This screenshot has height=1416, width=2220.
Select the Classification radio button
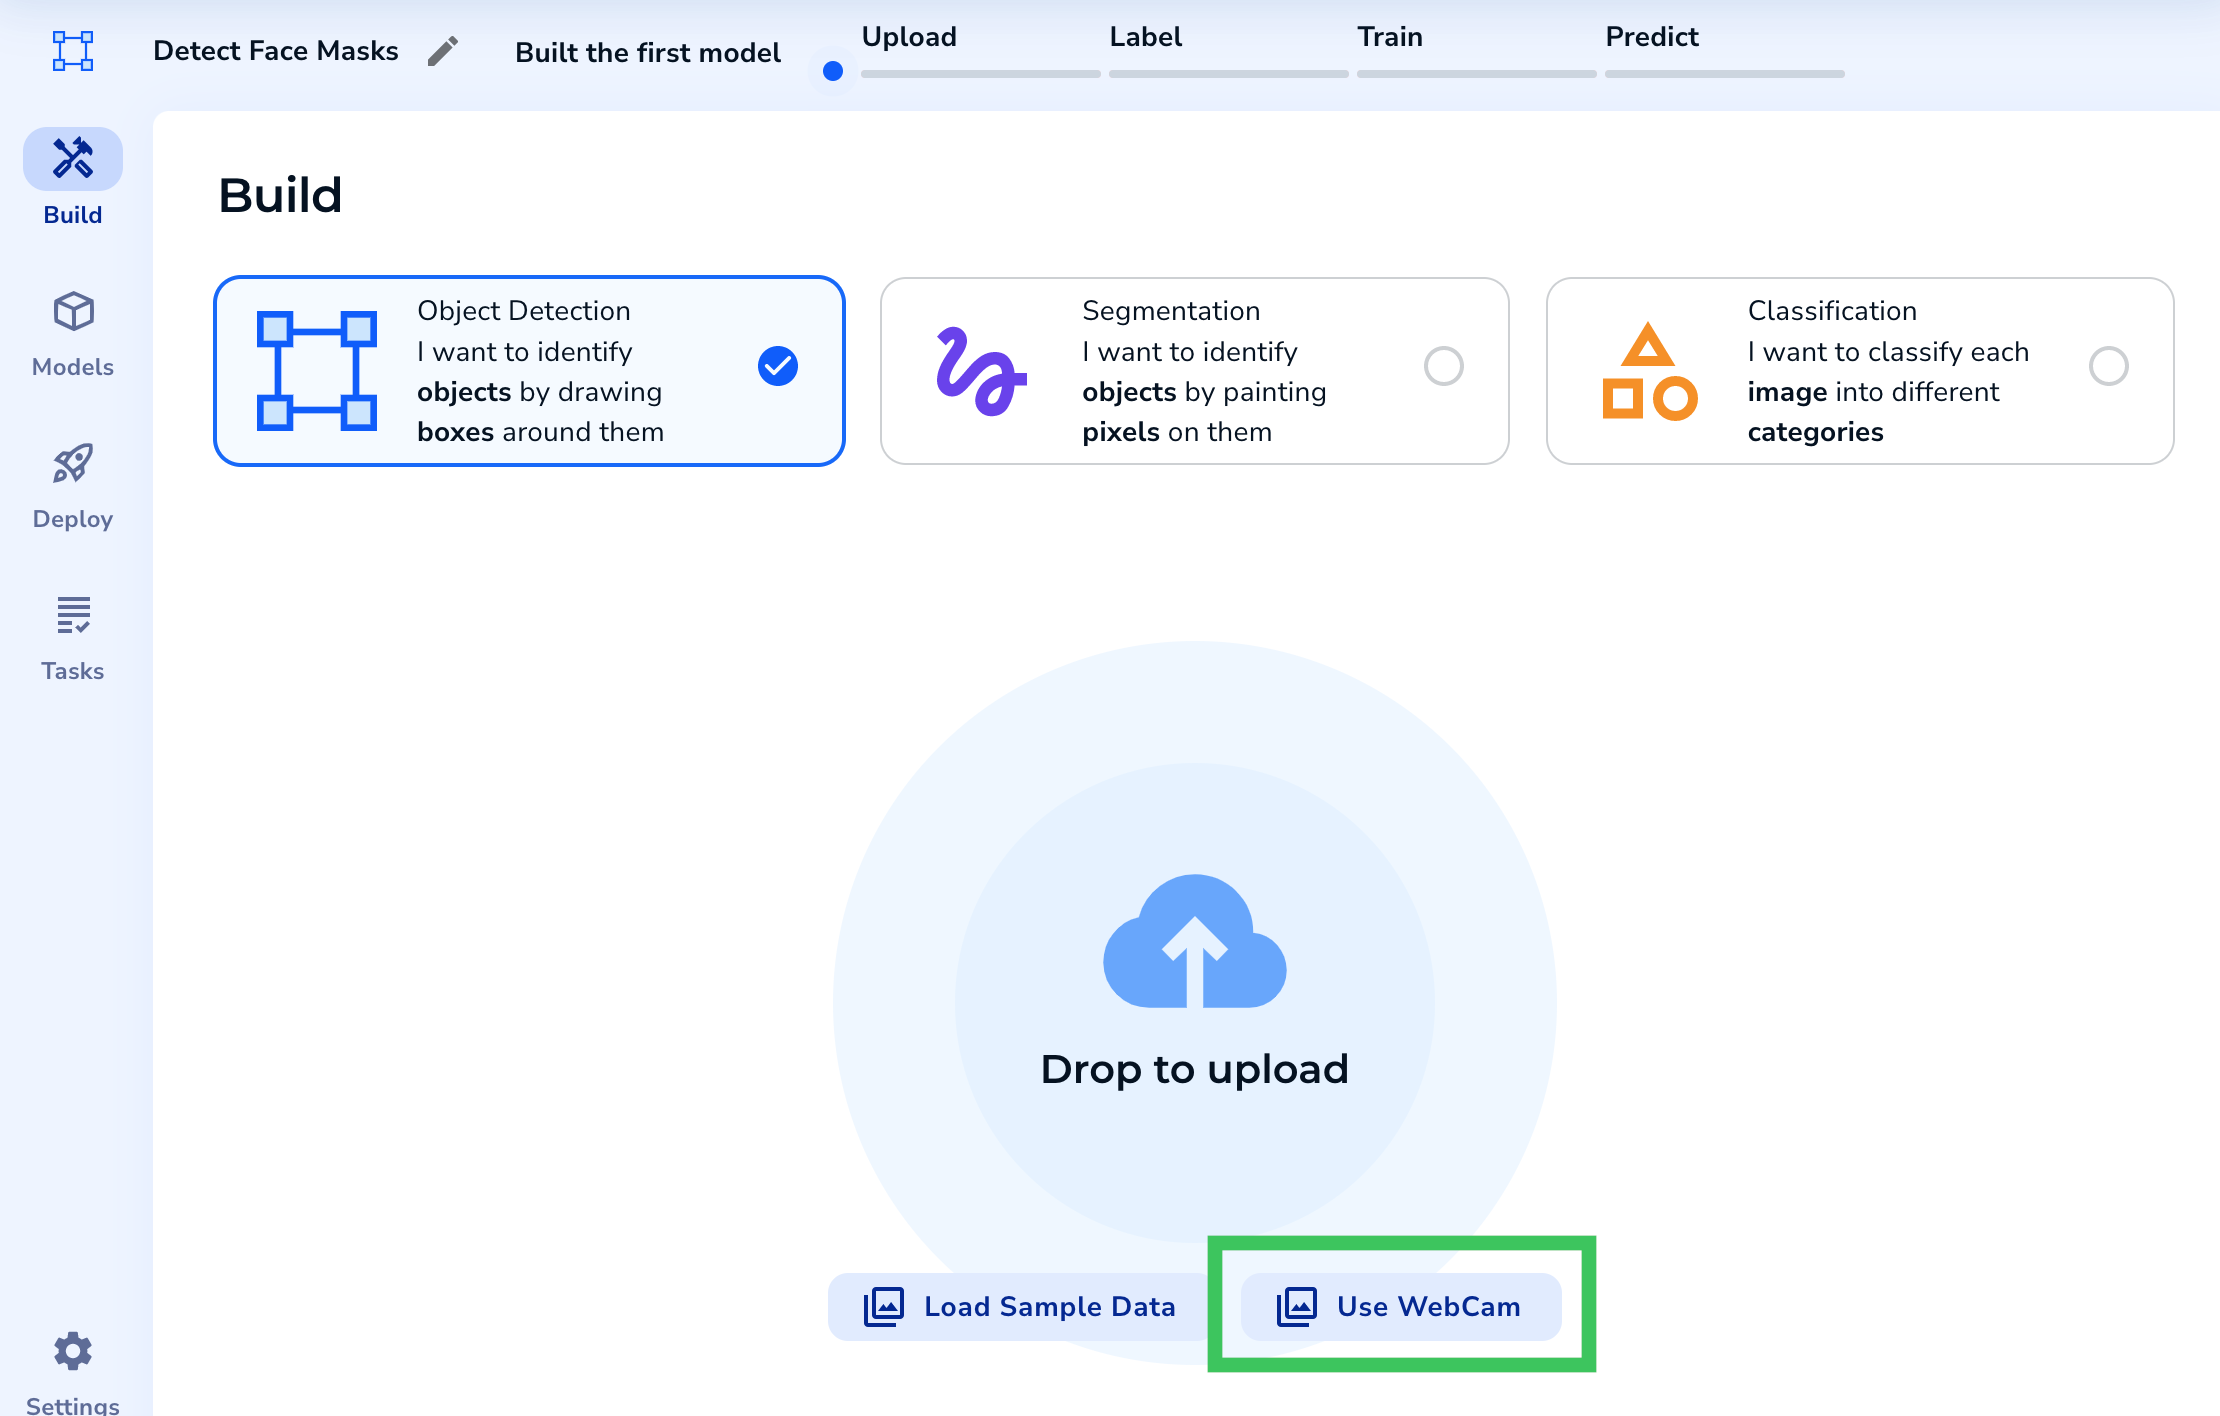pyautogui.click(x=2108, y=366)
